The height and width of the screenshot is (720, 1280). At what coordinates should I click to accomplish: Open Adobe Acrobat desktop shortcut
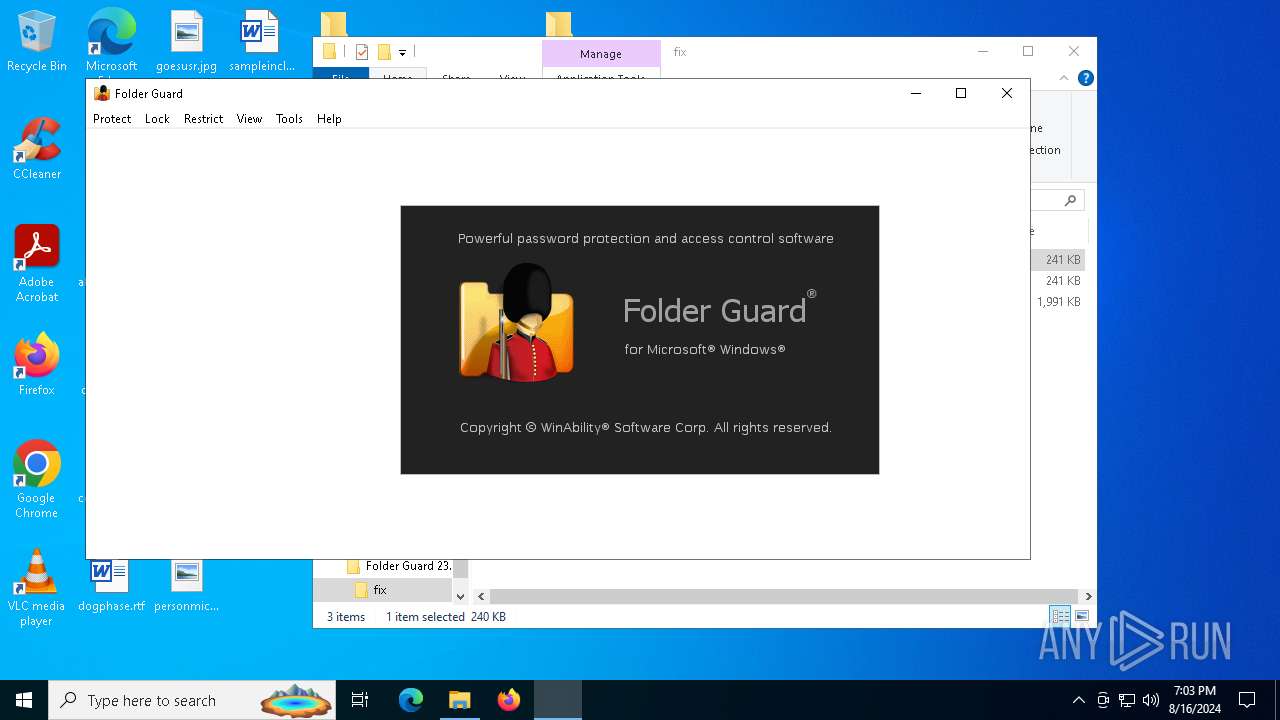(37, 264)
